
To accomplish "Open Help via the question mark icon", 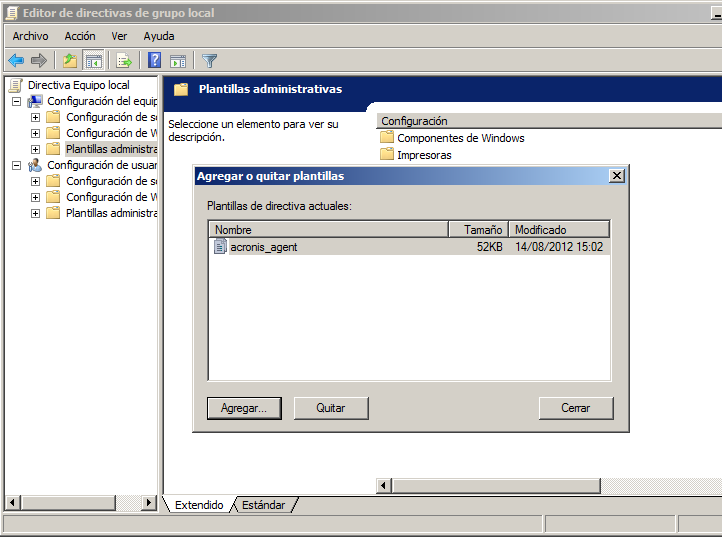I will pos(155,60).
